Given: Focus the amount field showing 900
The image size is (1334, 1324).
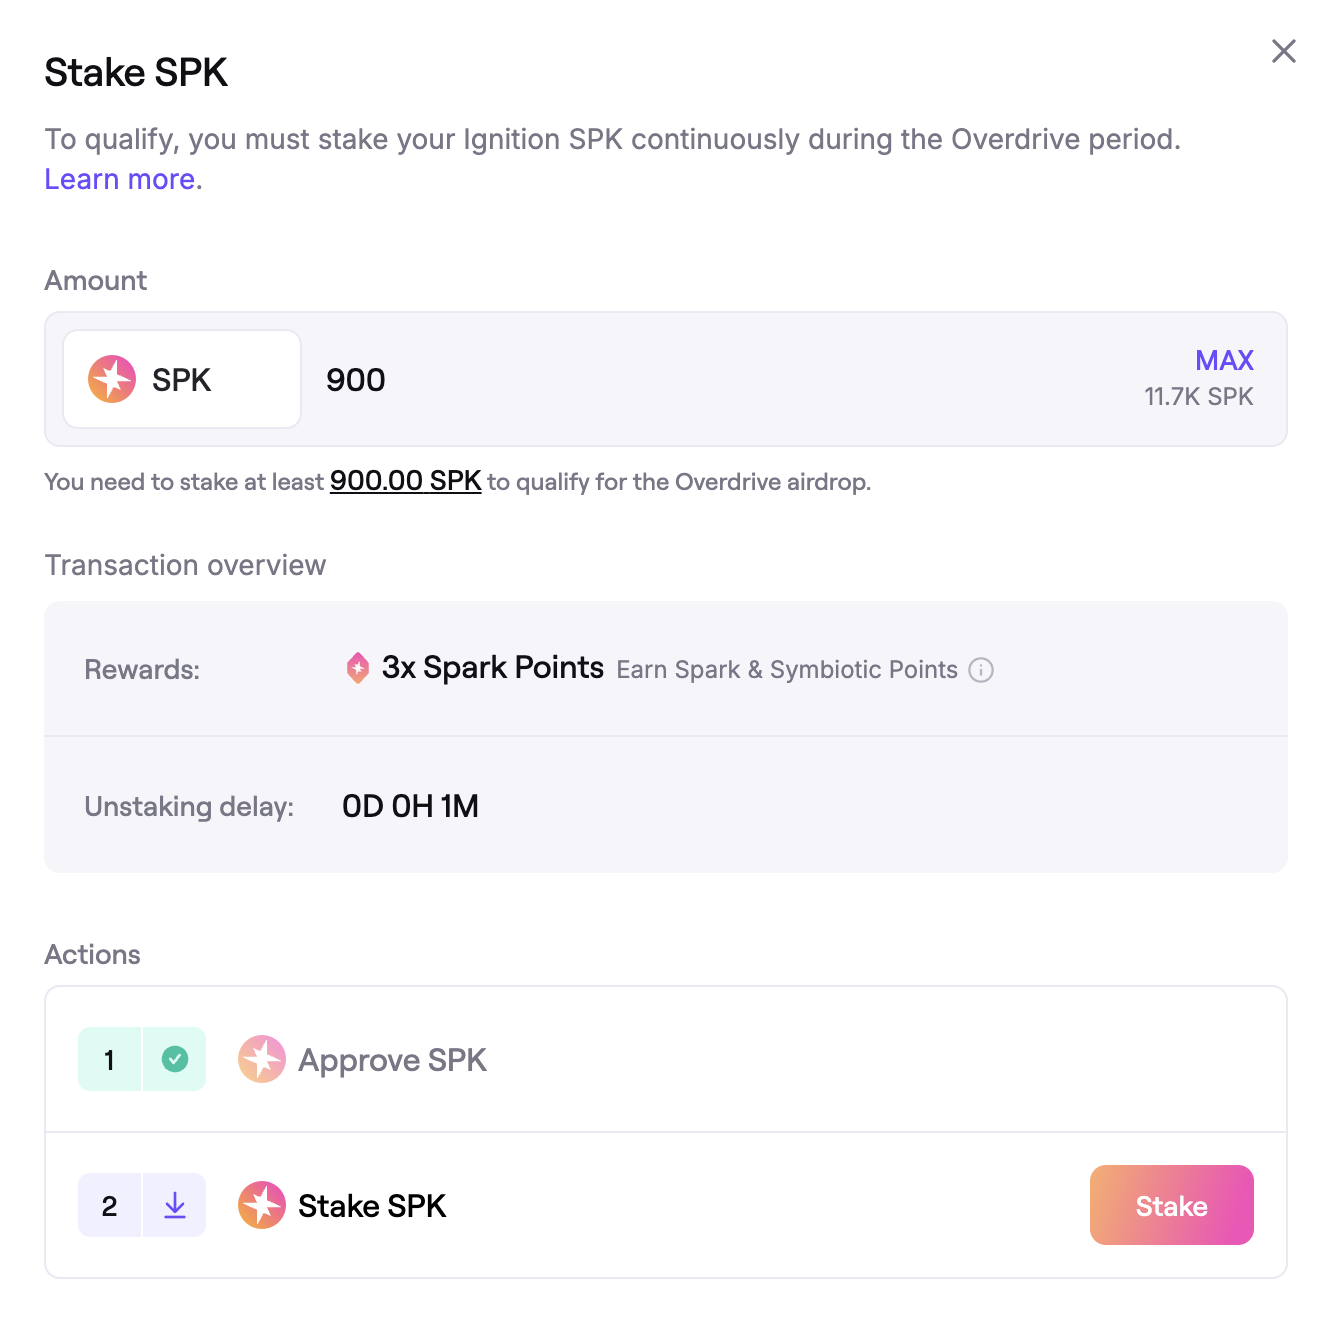Looking at the screenshot, I should tap(700, 380).
